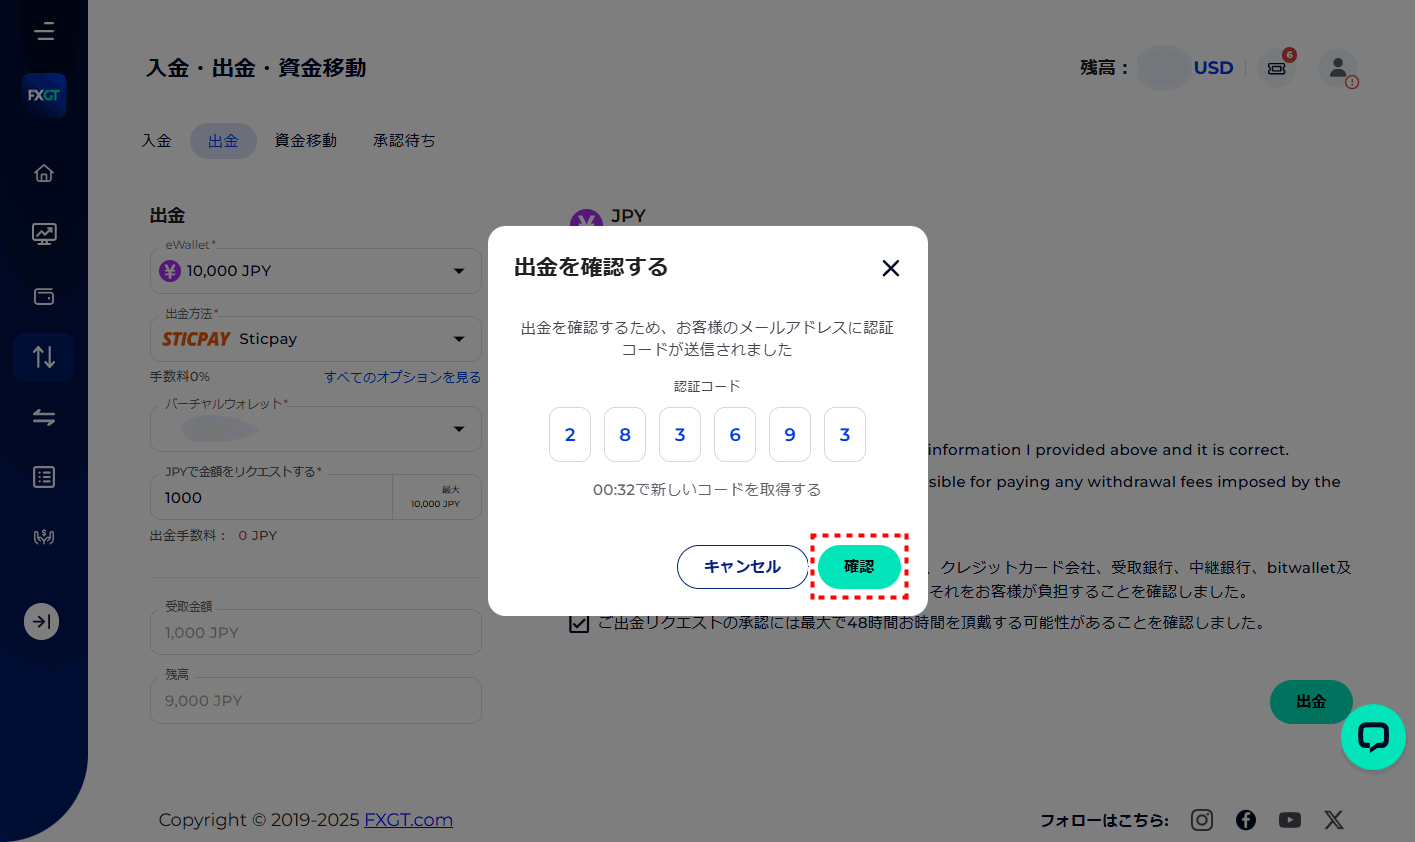
Task: Click the JPY amount request field showing 1000
Action: click(271, 497)
